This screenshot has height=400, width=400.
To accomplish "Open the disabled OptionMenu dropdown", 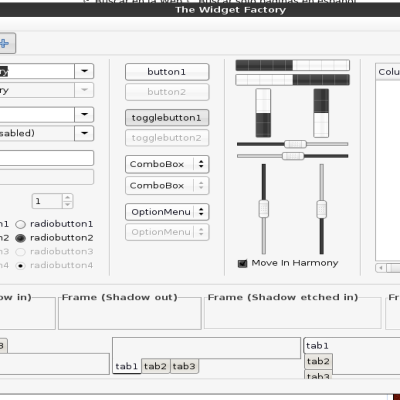I will click(x=167, y=232).
